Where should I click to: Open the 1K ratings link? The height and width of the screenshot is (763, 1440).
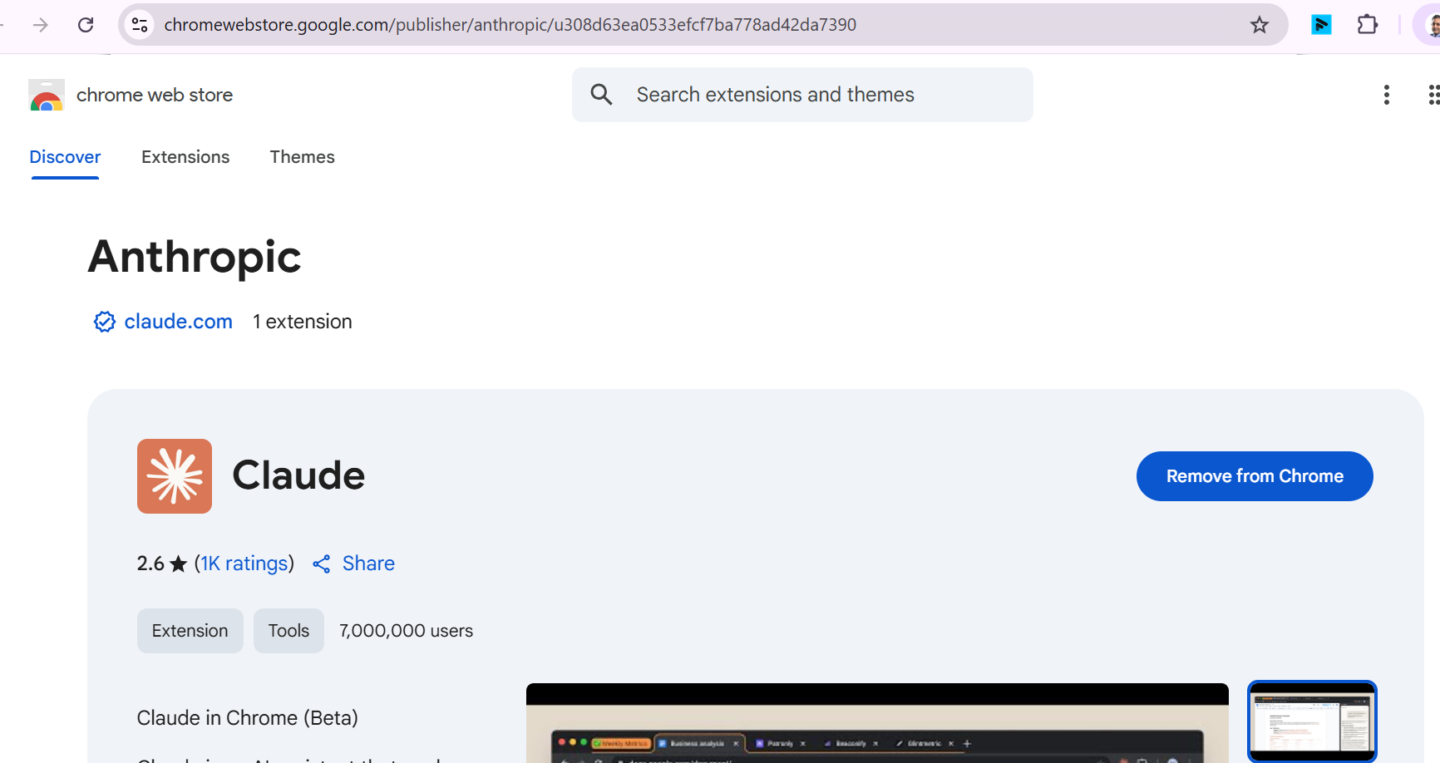coord(245,564)
